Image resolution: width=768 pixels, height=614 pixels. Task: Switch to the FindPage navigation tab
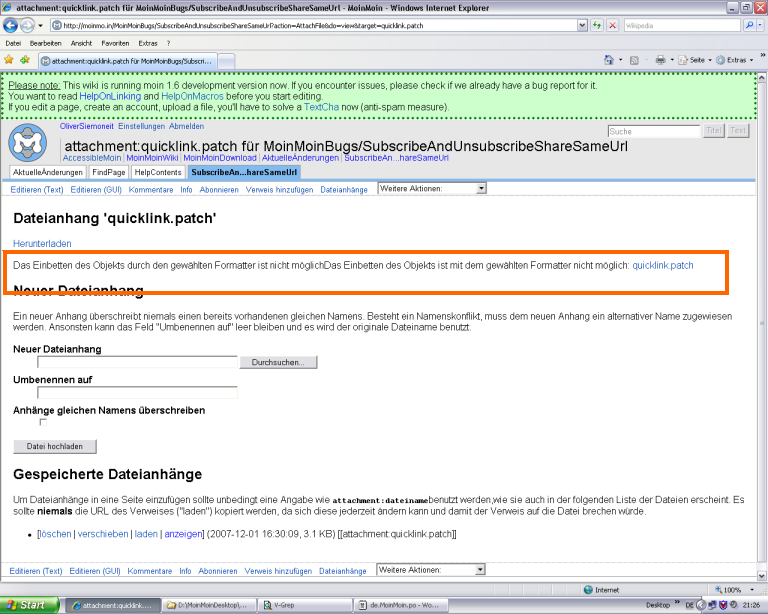click(109, 172)
